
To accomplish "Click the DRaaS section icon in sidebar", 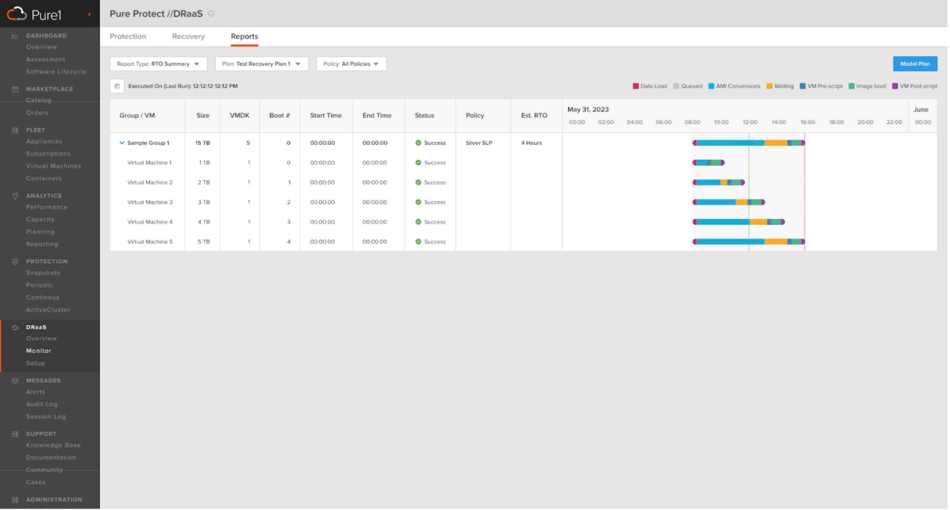I will tap(15, 327).
